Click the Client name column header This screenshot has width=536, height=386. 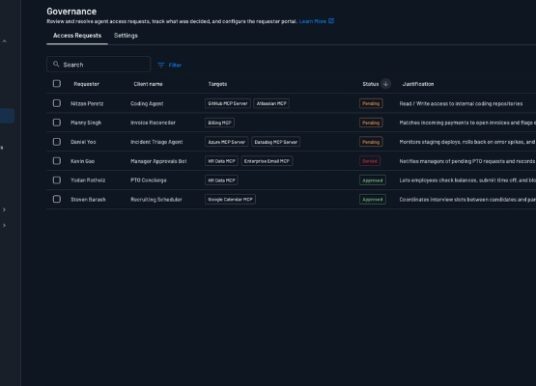[x=148, y=84]
